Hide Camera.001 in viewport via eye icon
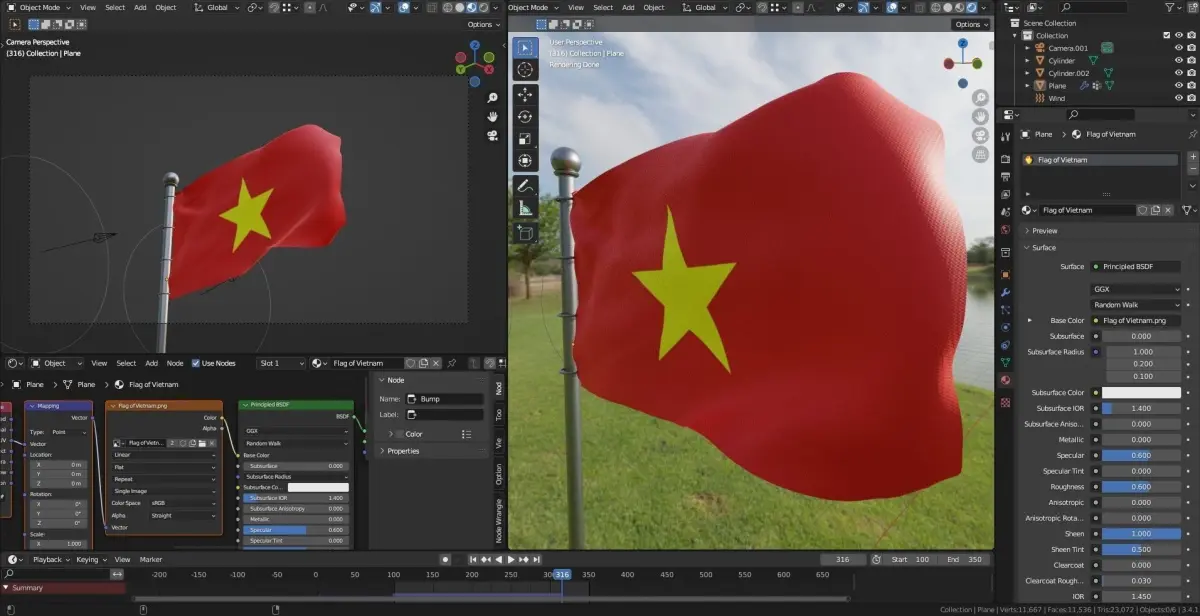Image resolution: width=1200 pixels, height=616 pixels. 1180,48
